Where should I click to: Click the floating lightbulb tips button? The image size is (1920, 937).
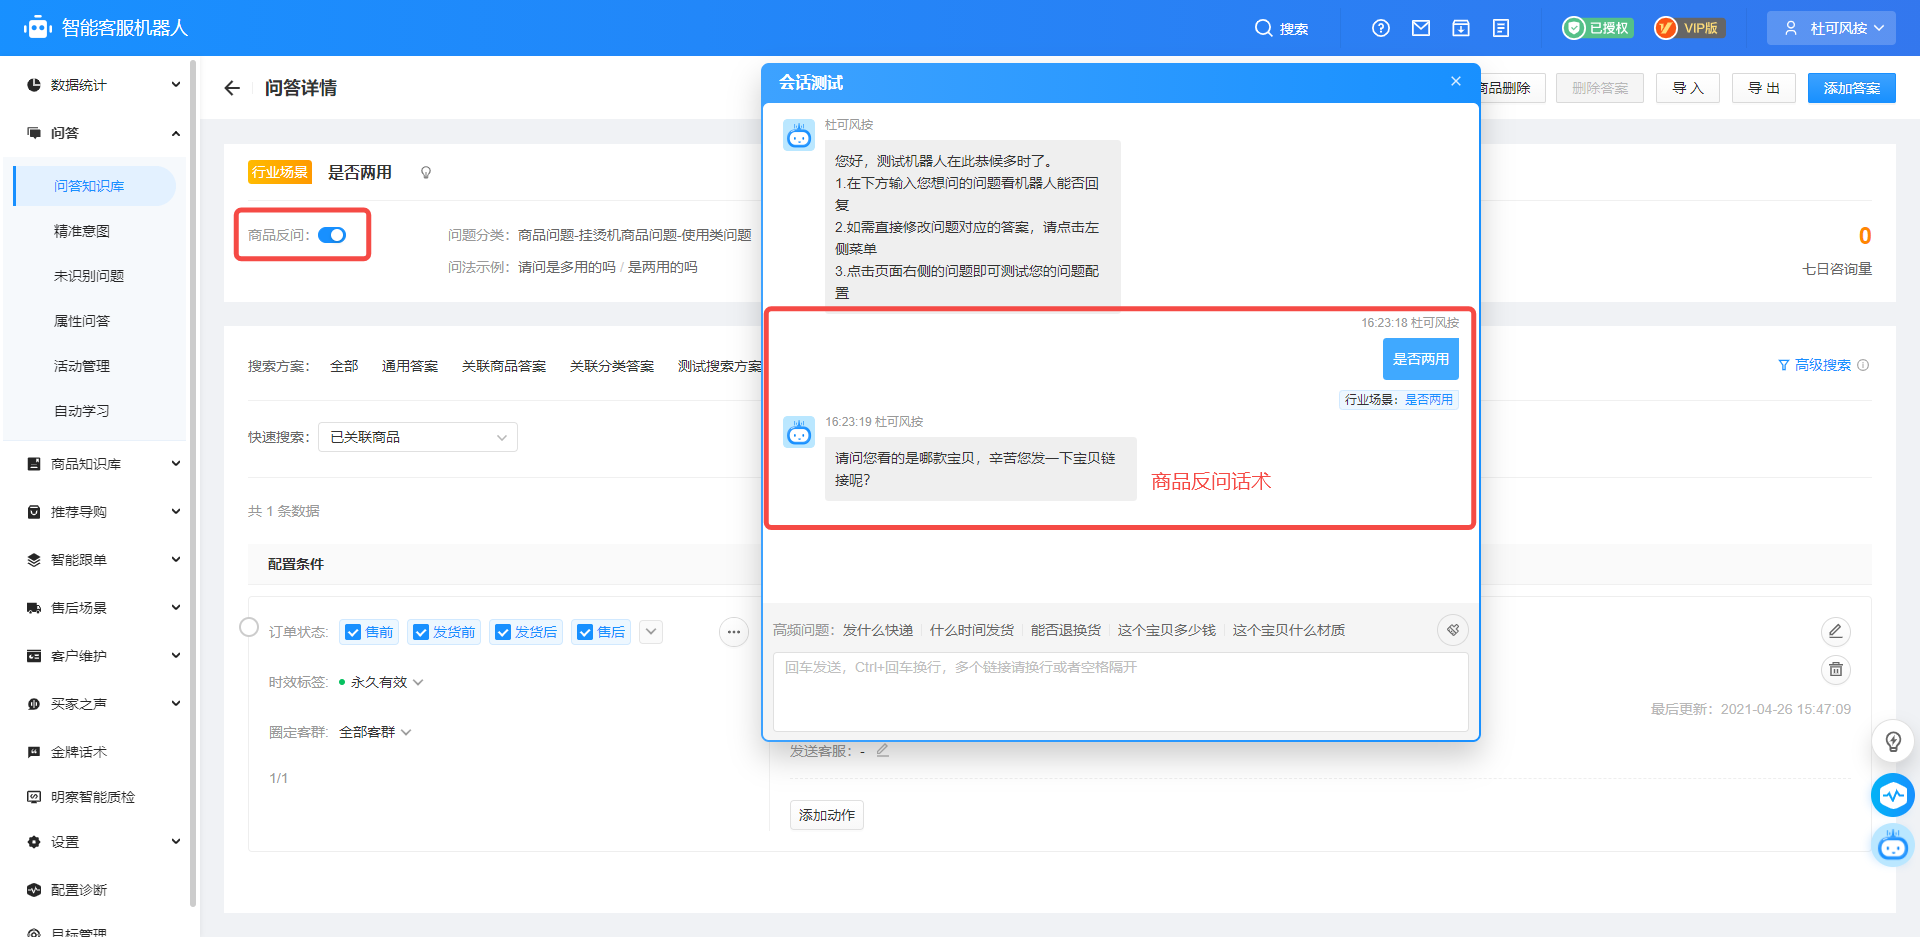click(1893, 742)
